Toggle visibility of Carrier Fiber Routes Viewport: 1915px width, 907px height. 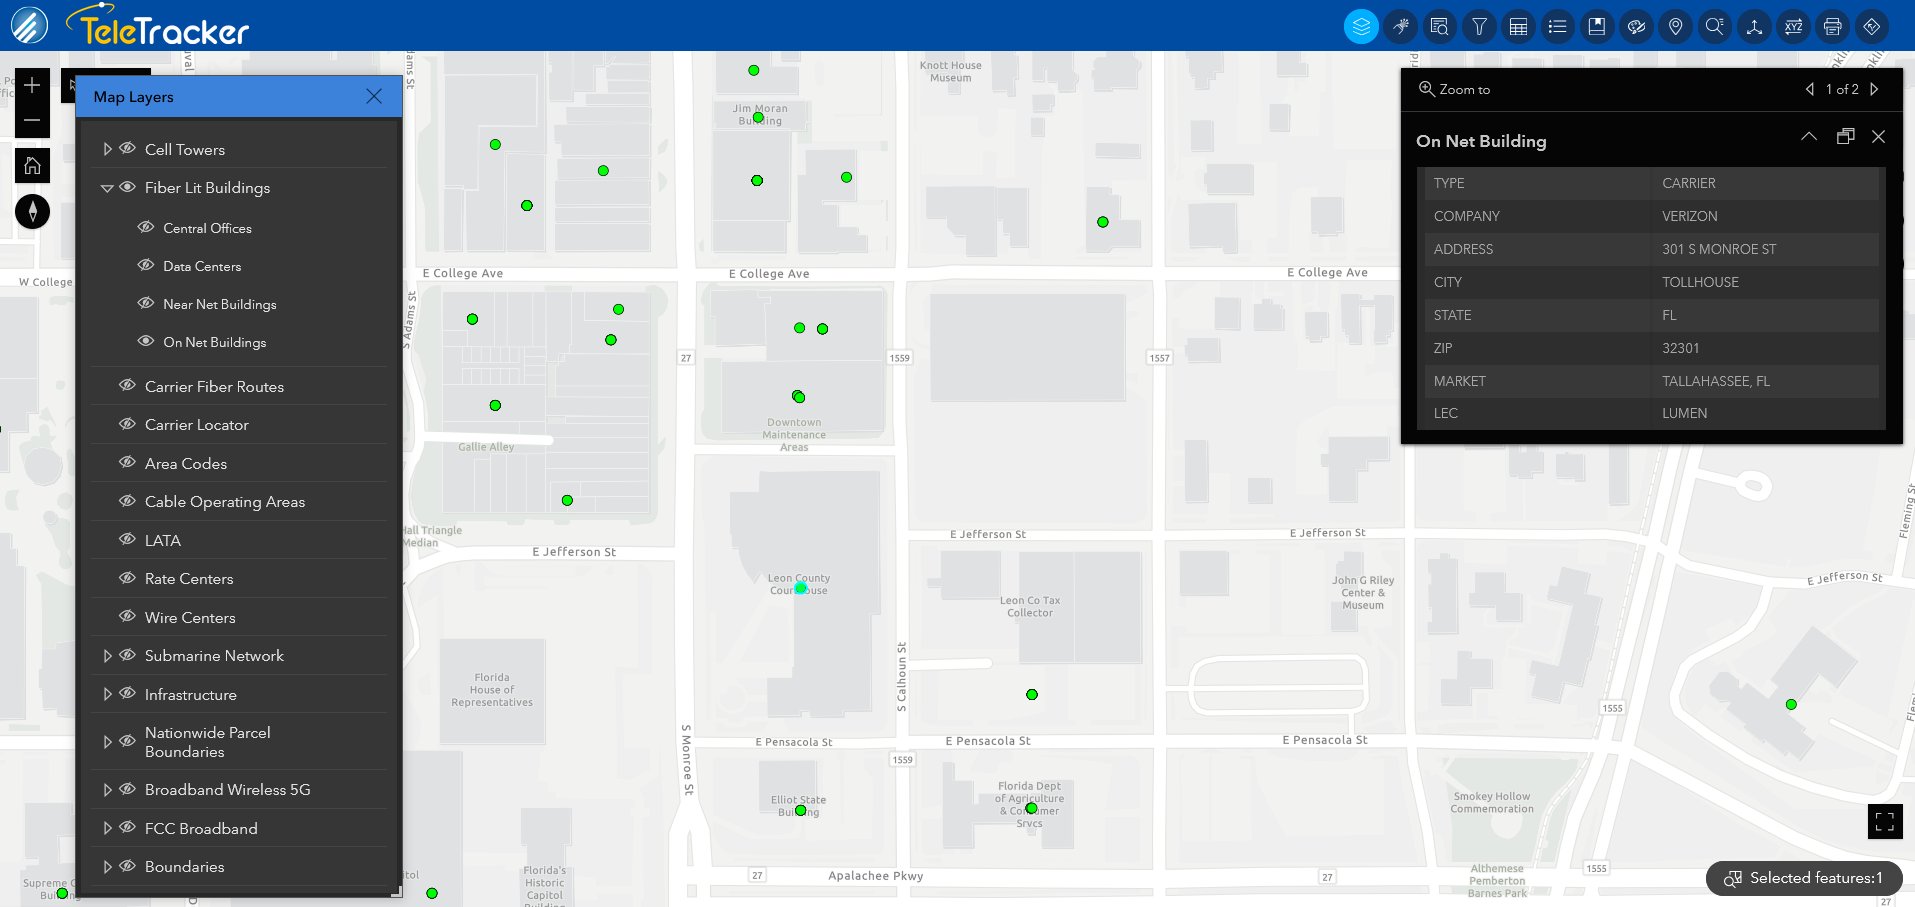click(x=127, y=386)
